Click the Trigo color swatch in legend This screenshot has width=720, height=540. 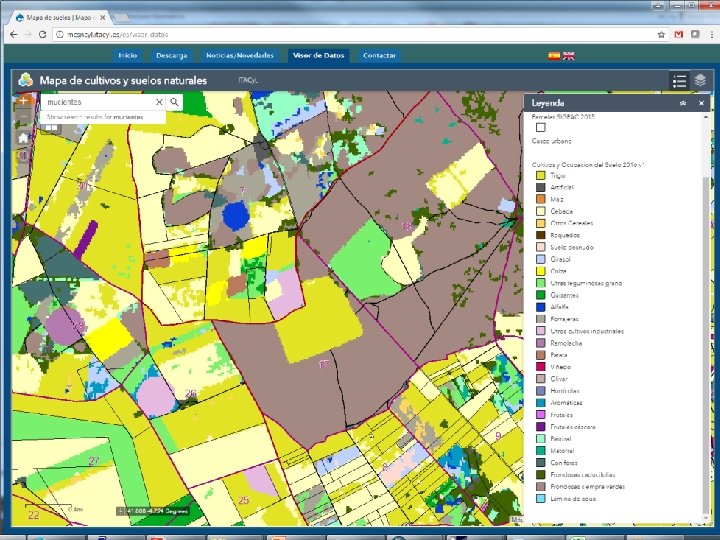point(540,175)
